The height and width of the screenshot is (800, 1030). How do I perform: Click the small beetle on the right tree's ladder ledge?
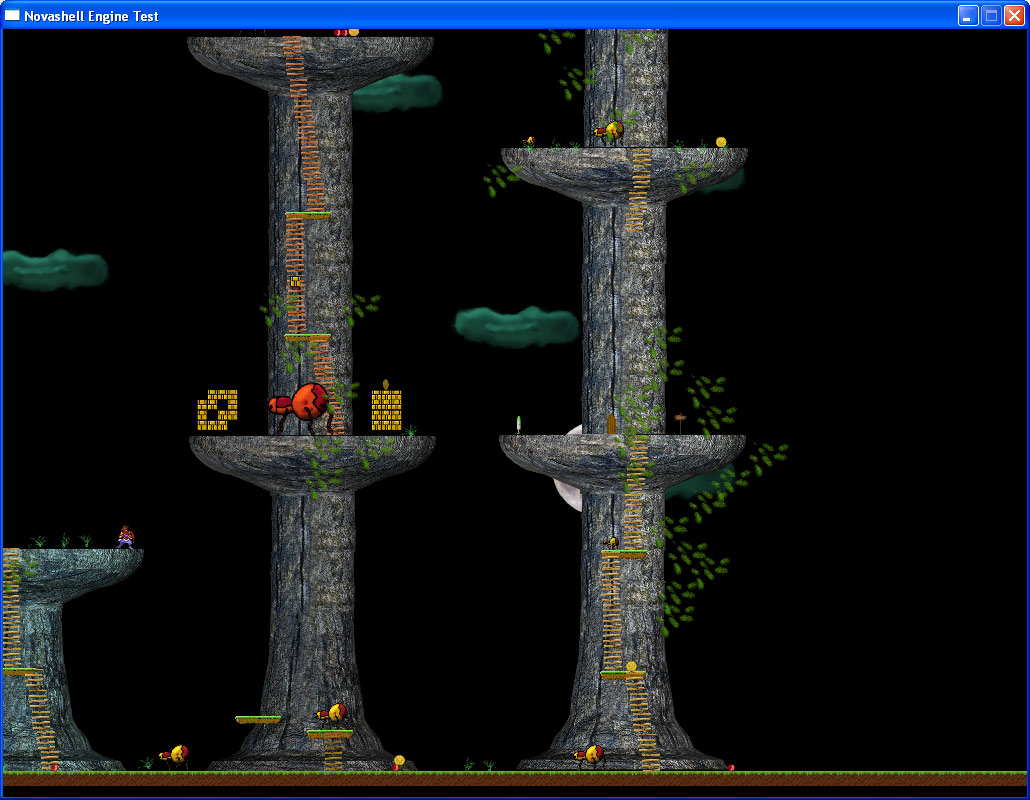pos(612,543)
